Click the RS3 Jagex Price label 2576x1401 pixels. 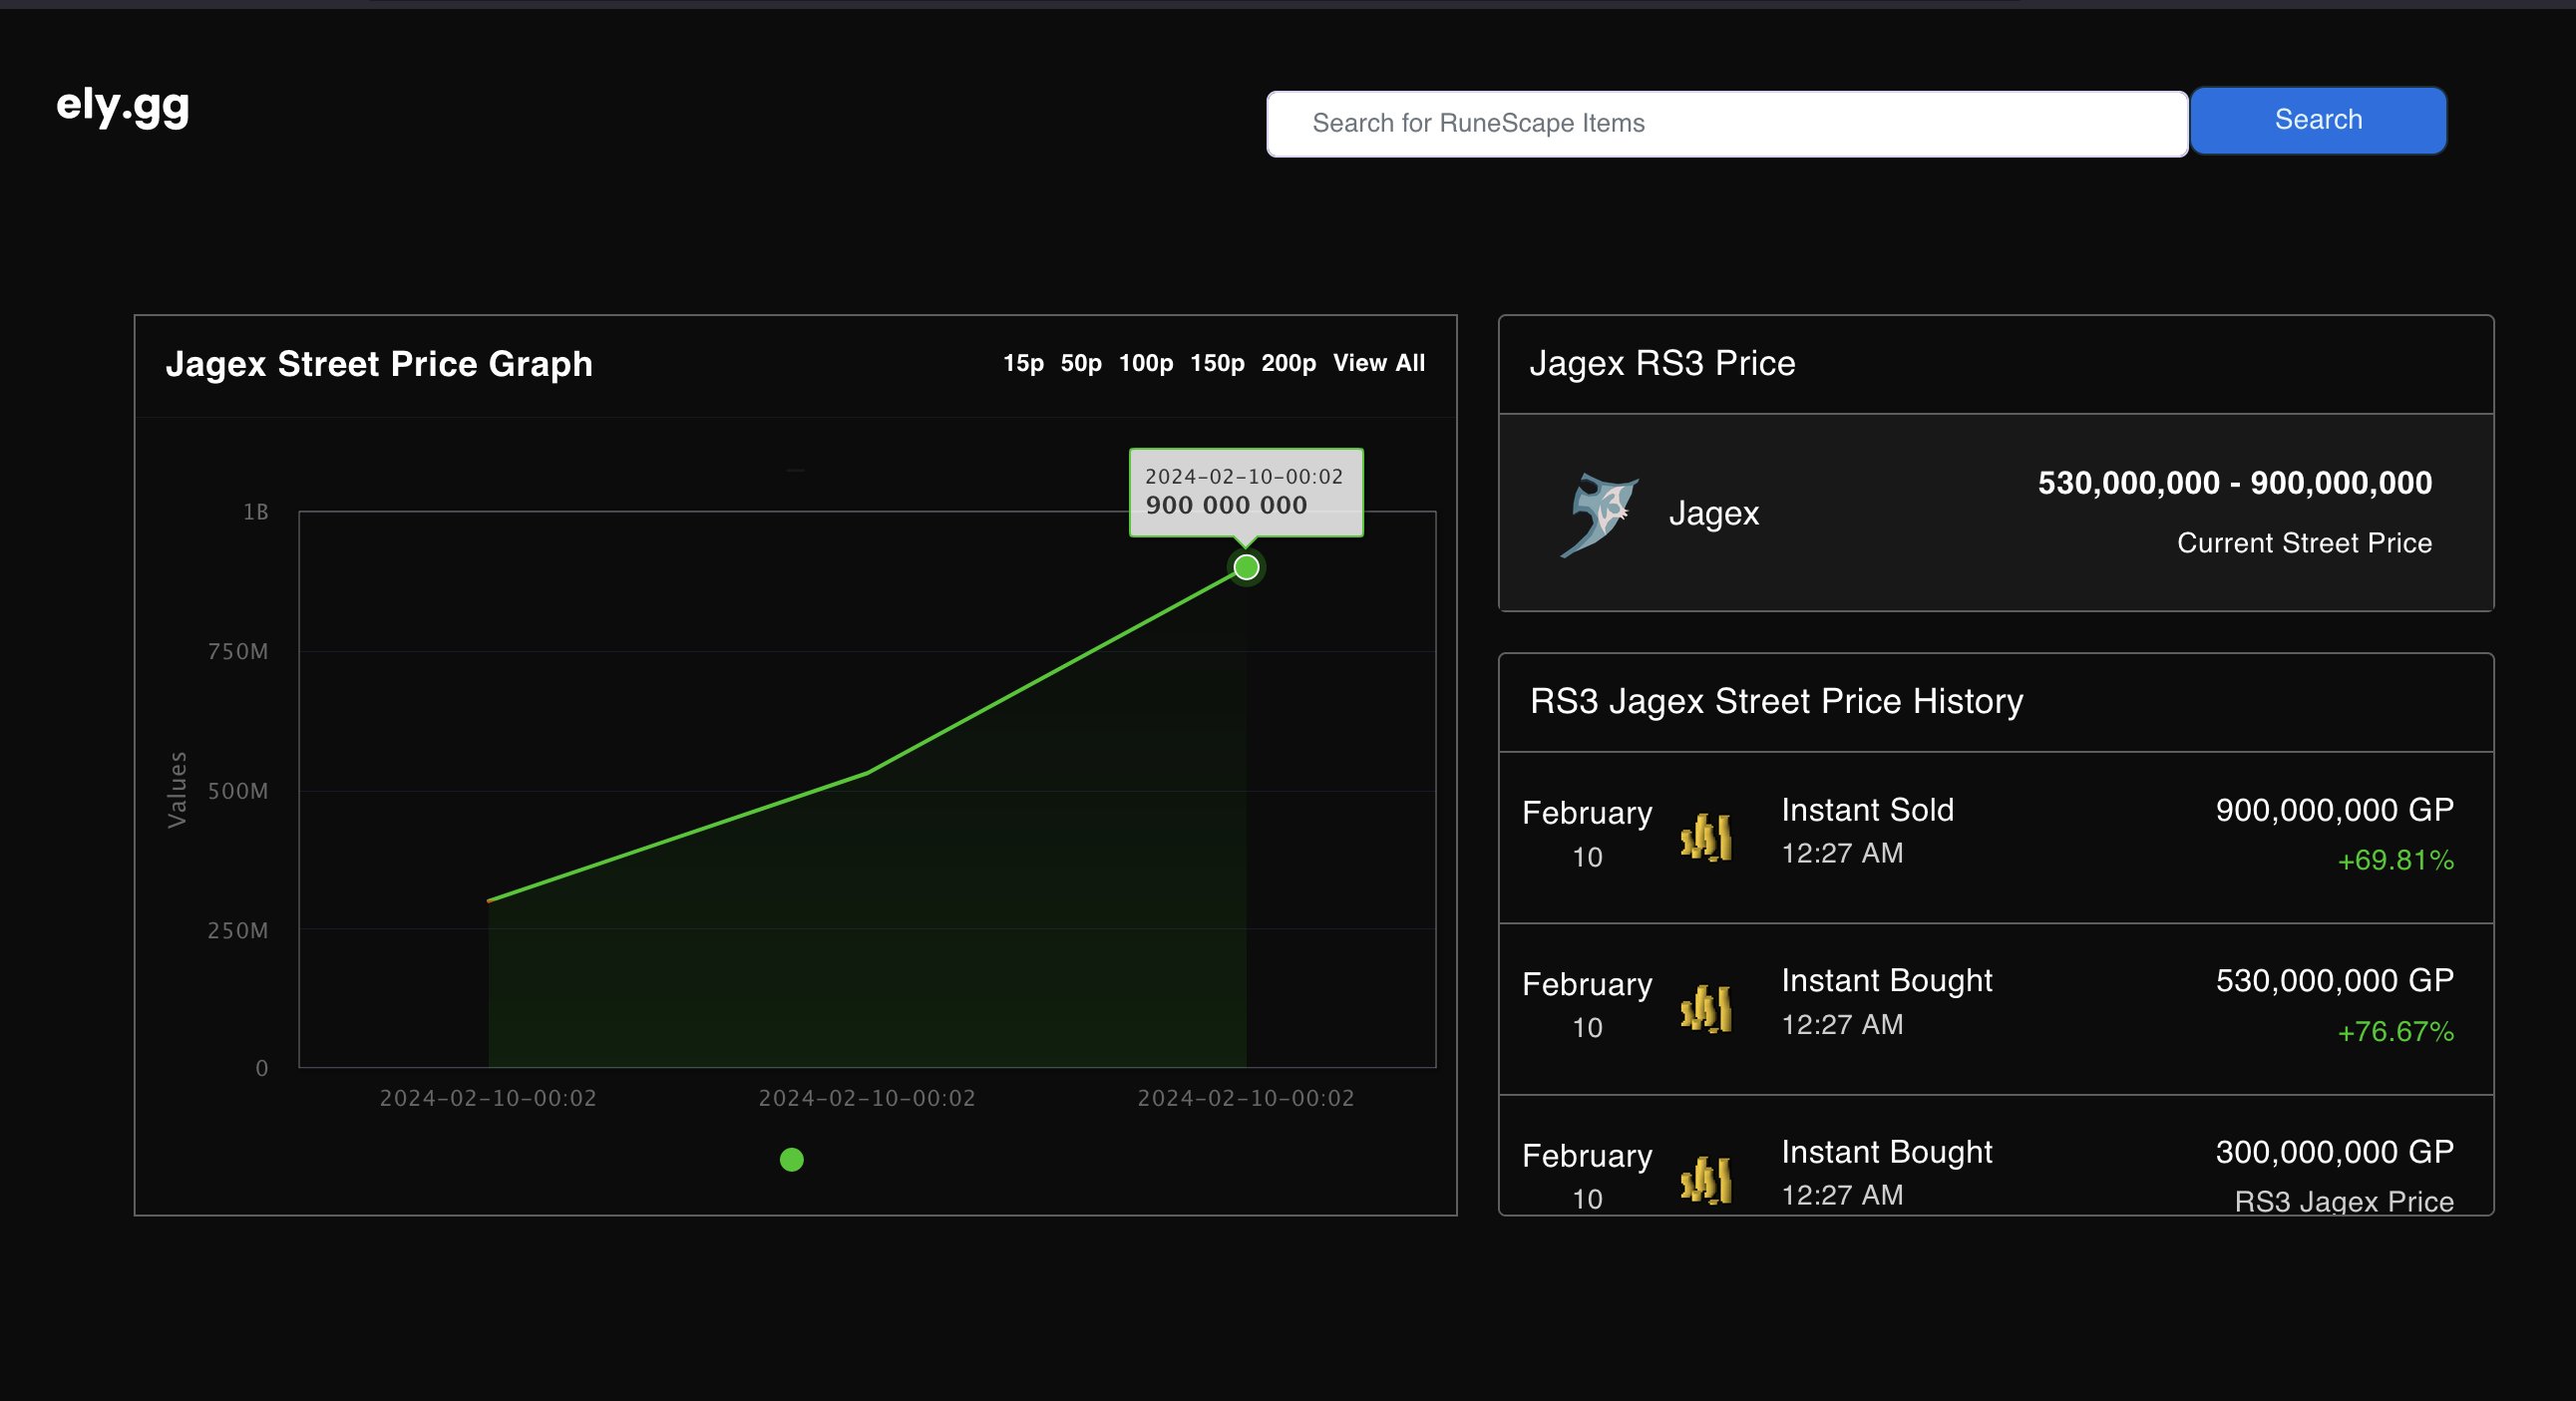(2344, 1201)
